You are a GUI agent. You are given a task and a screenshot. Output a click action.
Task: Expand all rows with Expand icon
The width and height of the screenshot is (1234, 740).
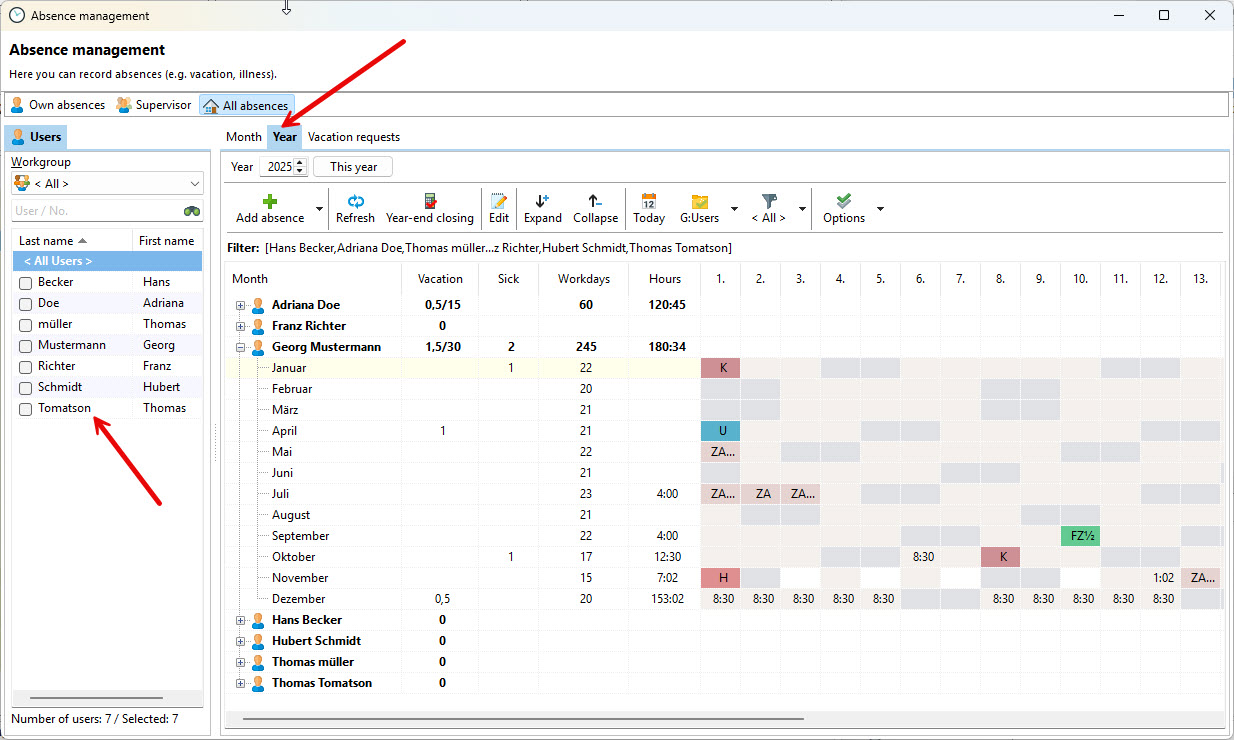pyautogui.click(x=542, y=201)
